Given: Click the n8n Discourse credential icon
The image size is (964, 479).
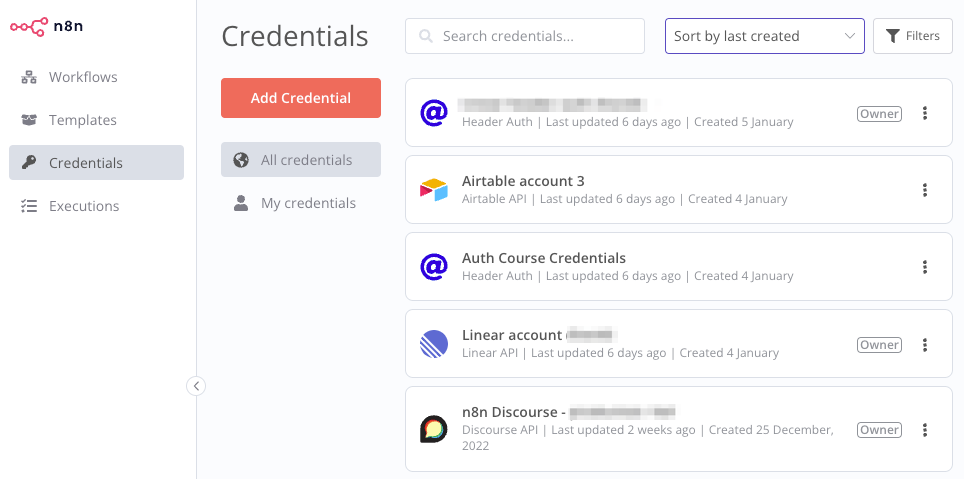Looking at the screenshot, I should pyautogui.click(x=433, y=429).
